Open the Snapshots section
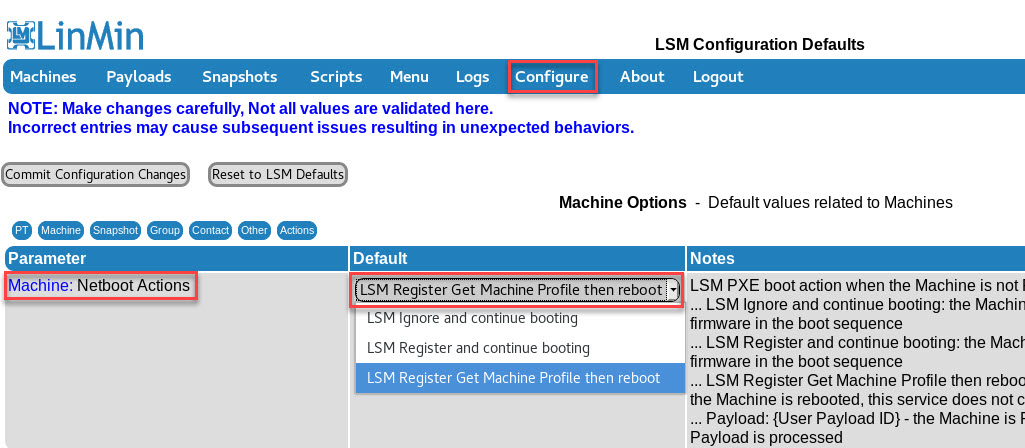This screenshot has width=1025, height=448. click(239, 77)
